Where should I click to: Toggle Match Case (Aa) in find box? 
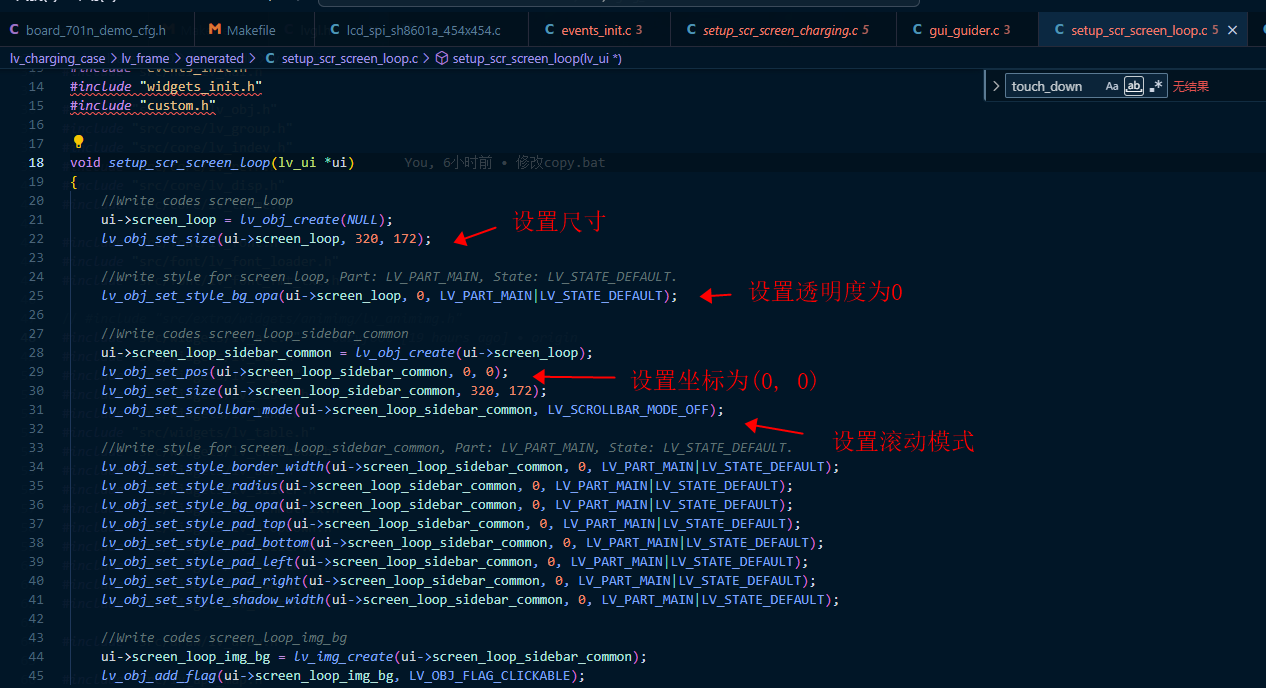click(1112, 86)
